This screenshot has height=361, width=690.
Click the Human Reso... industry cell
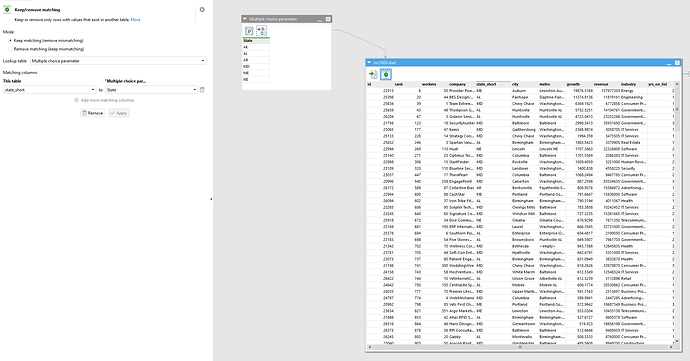tap(634, 162)
